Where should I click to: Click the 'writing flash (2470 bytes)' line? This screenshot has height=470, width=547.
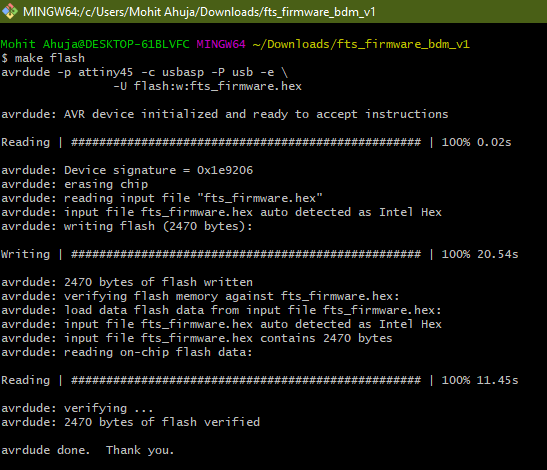pyautogui.click(x=127, y=226)
